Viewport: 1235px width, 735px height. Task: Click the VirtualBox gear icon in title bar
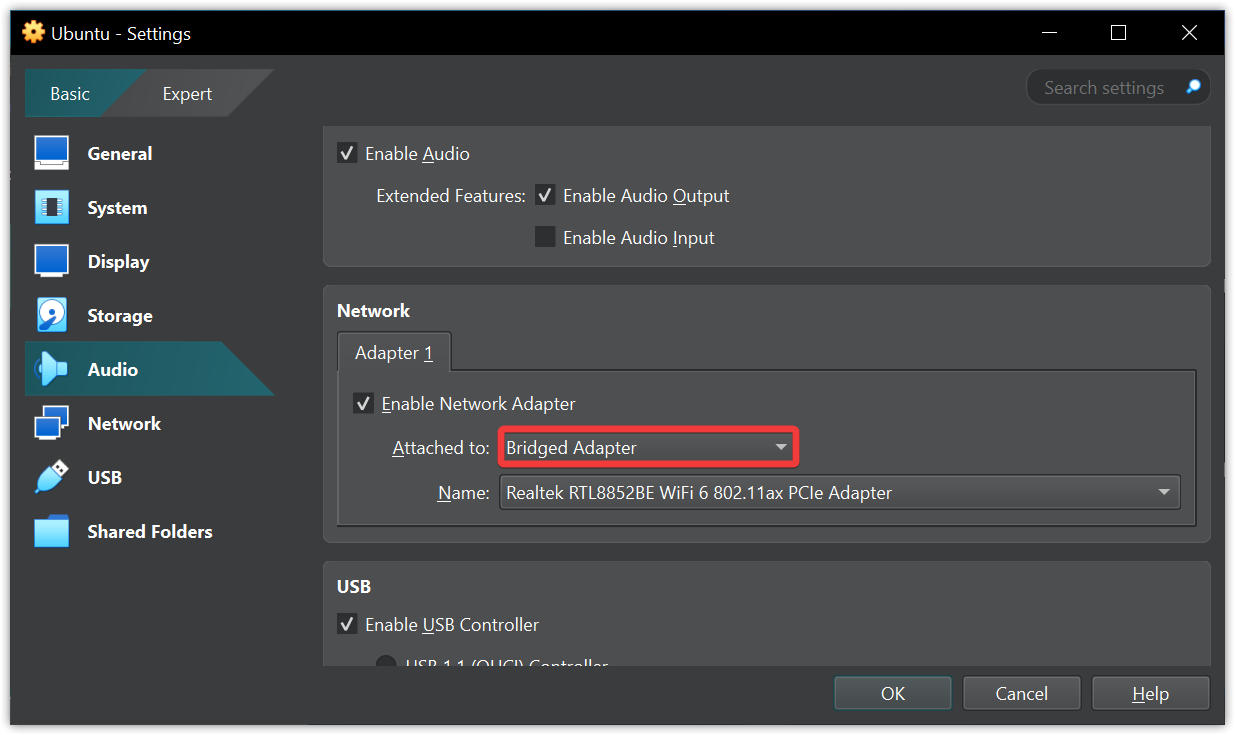click(33, 33)
